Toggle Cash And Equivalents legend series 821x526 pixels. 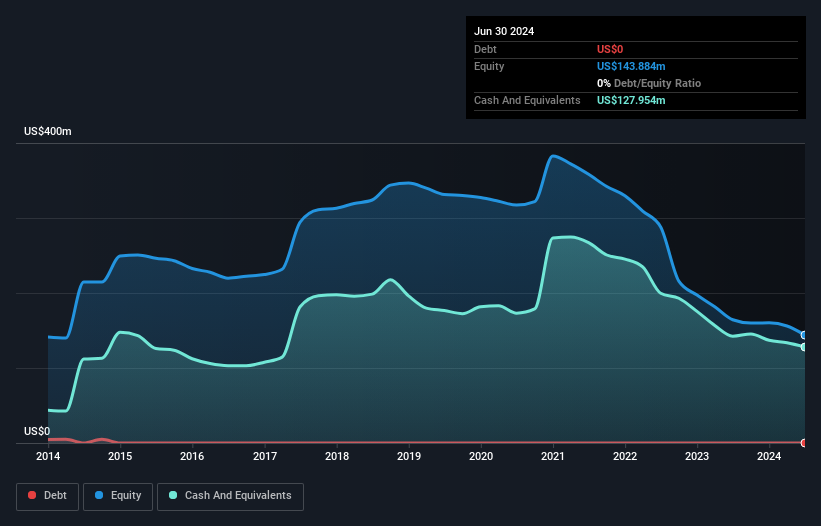(230, 496)
